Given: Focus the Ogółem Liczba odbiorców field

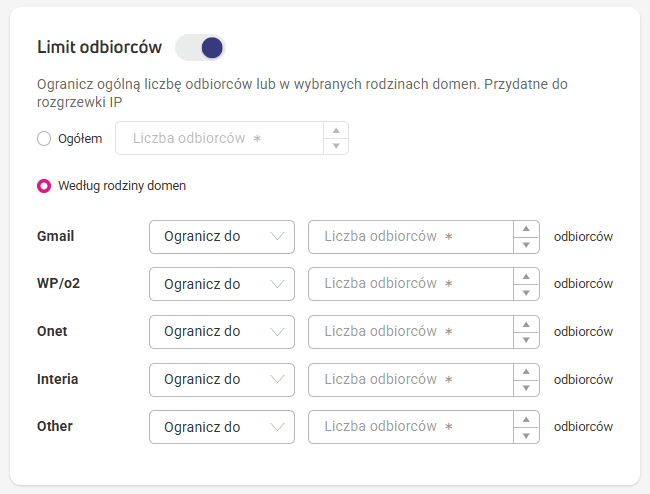Looking at the screenshot, I should point(219,138).
